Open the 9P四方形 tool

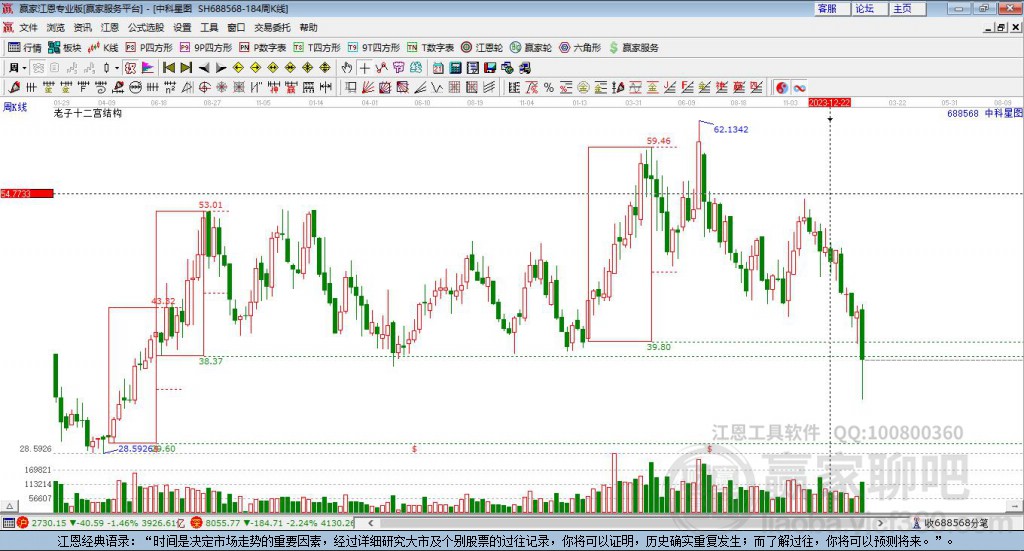[x=206, y=48]
